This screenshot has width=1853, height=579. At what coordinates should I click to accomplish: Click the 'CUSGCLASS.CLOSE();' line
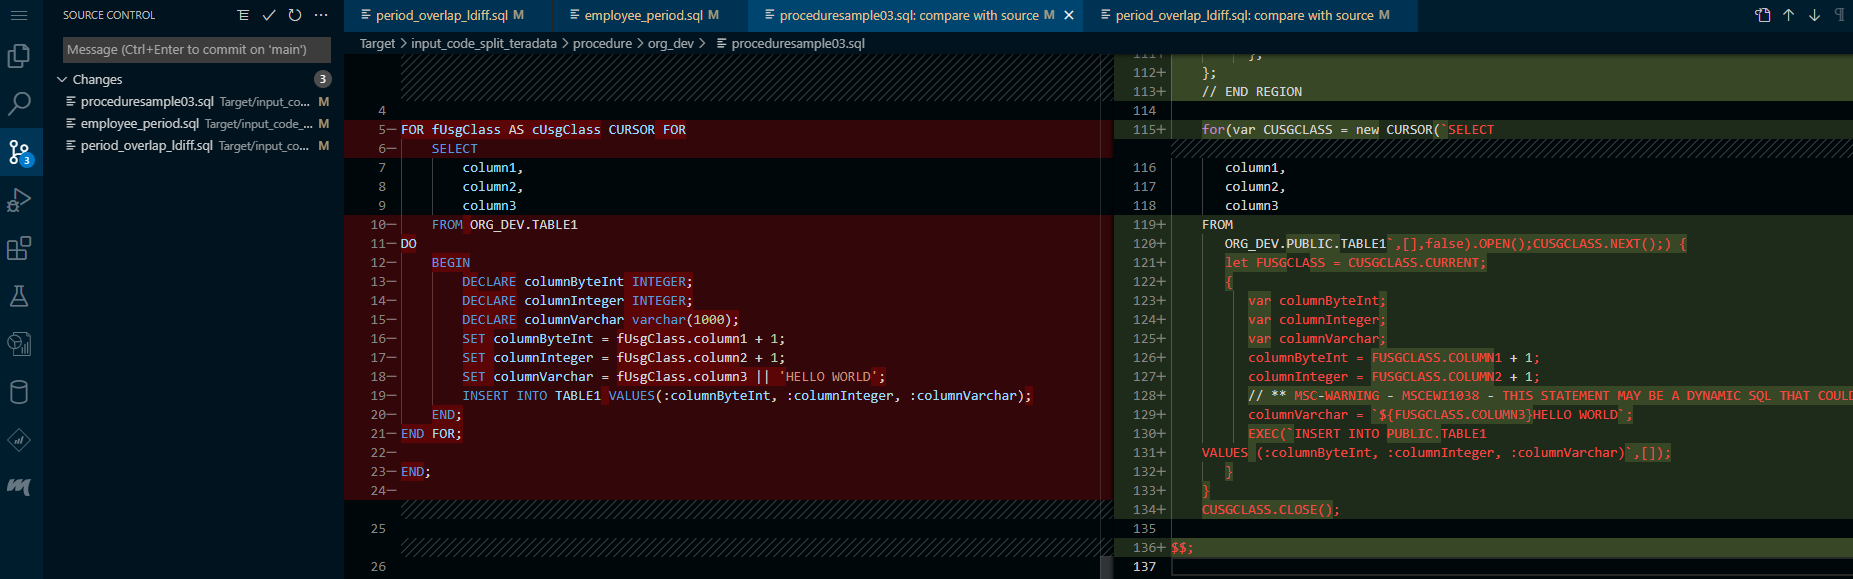1270,510
